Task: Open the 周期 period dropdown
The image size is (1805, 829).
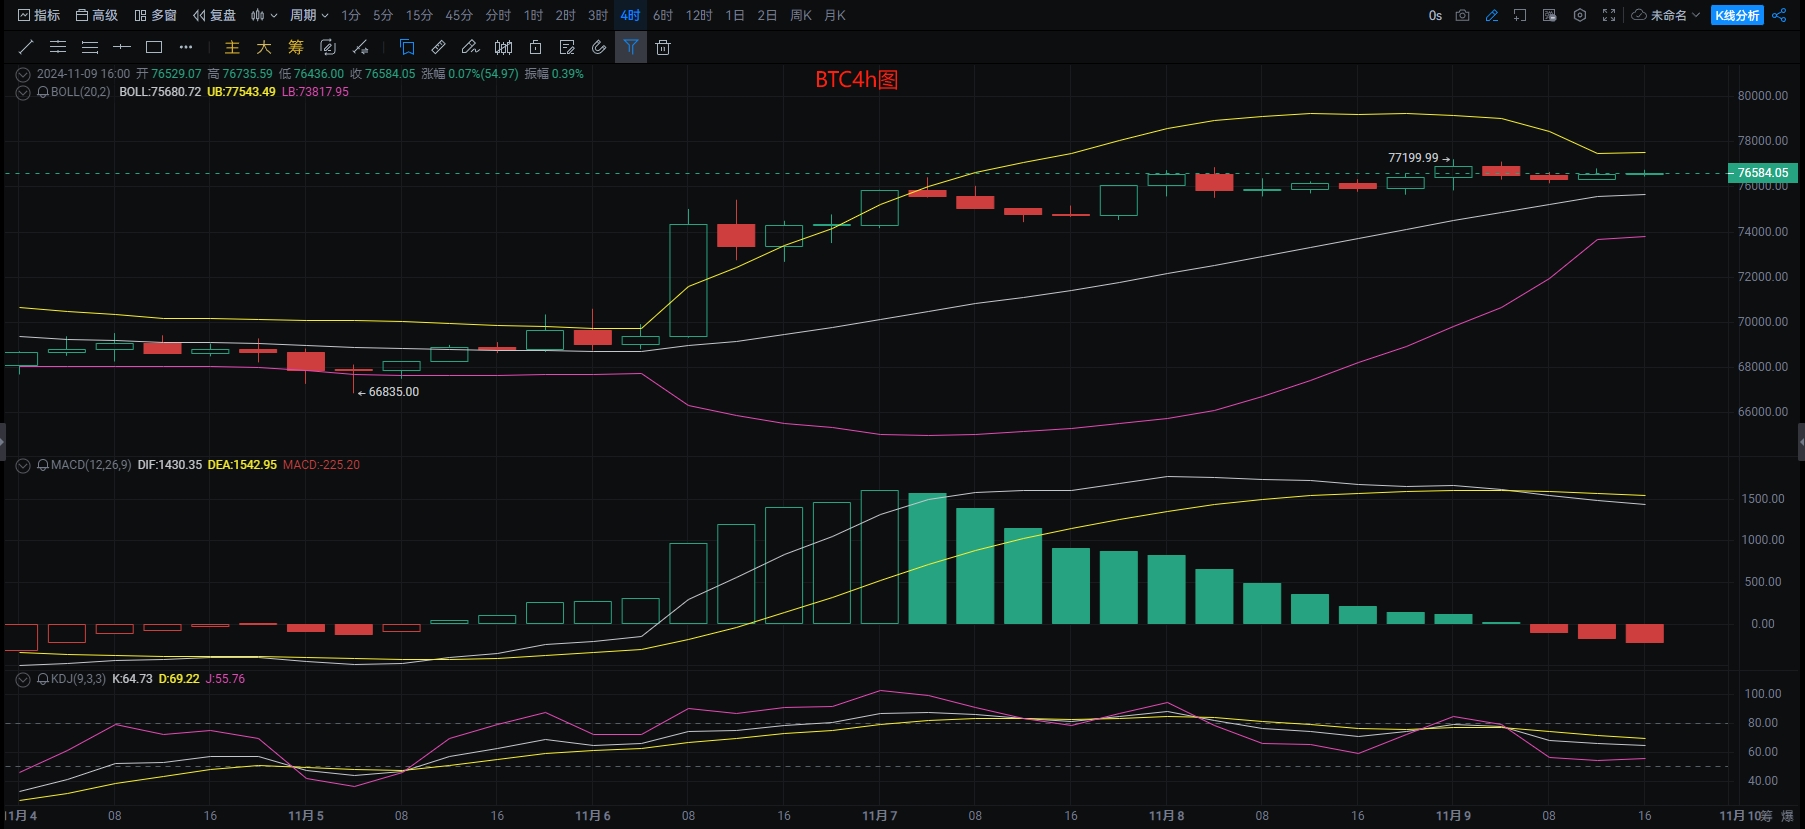Action: pos(309,15)
